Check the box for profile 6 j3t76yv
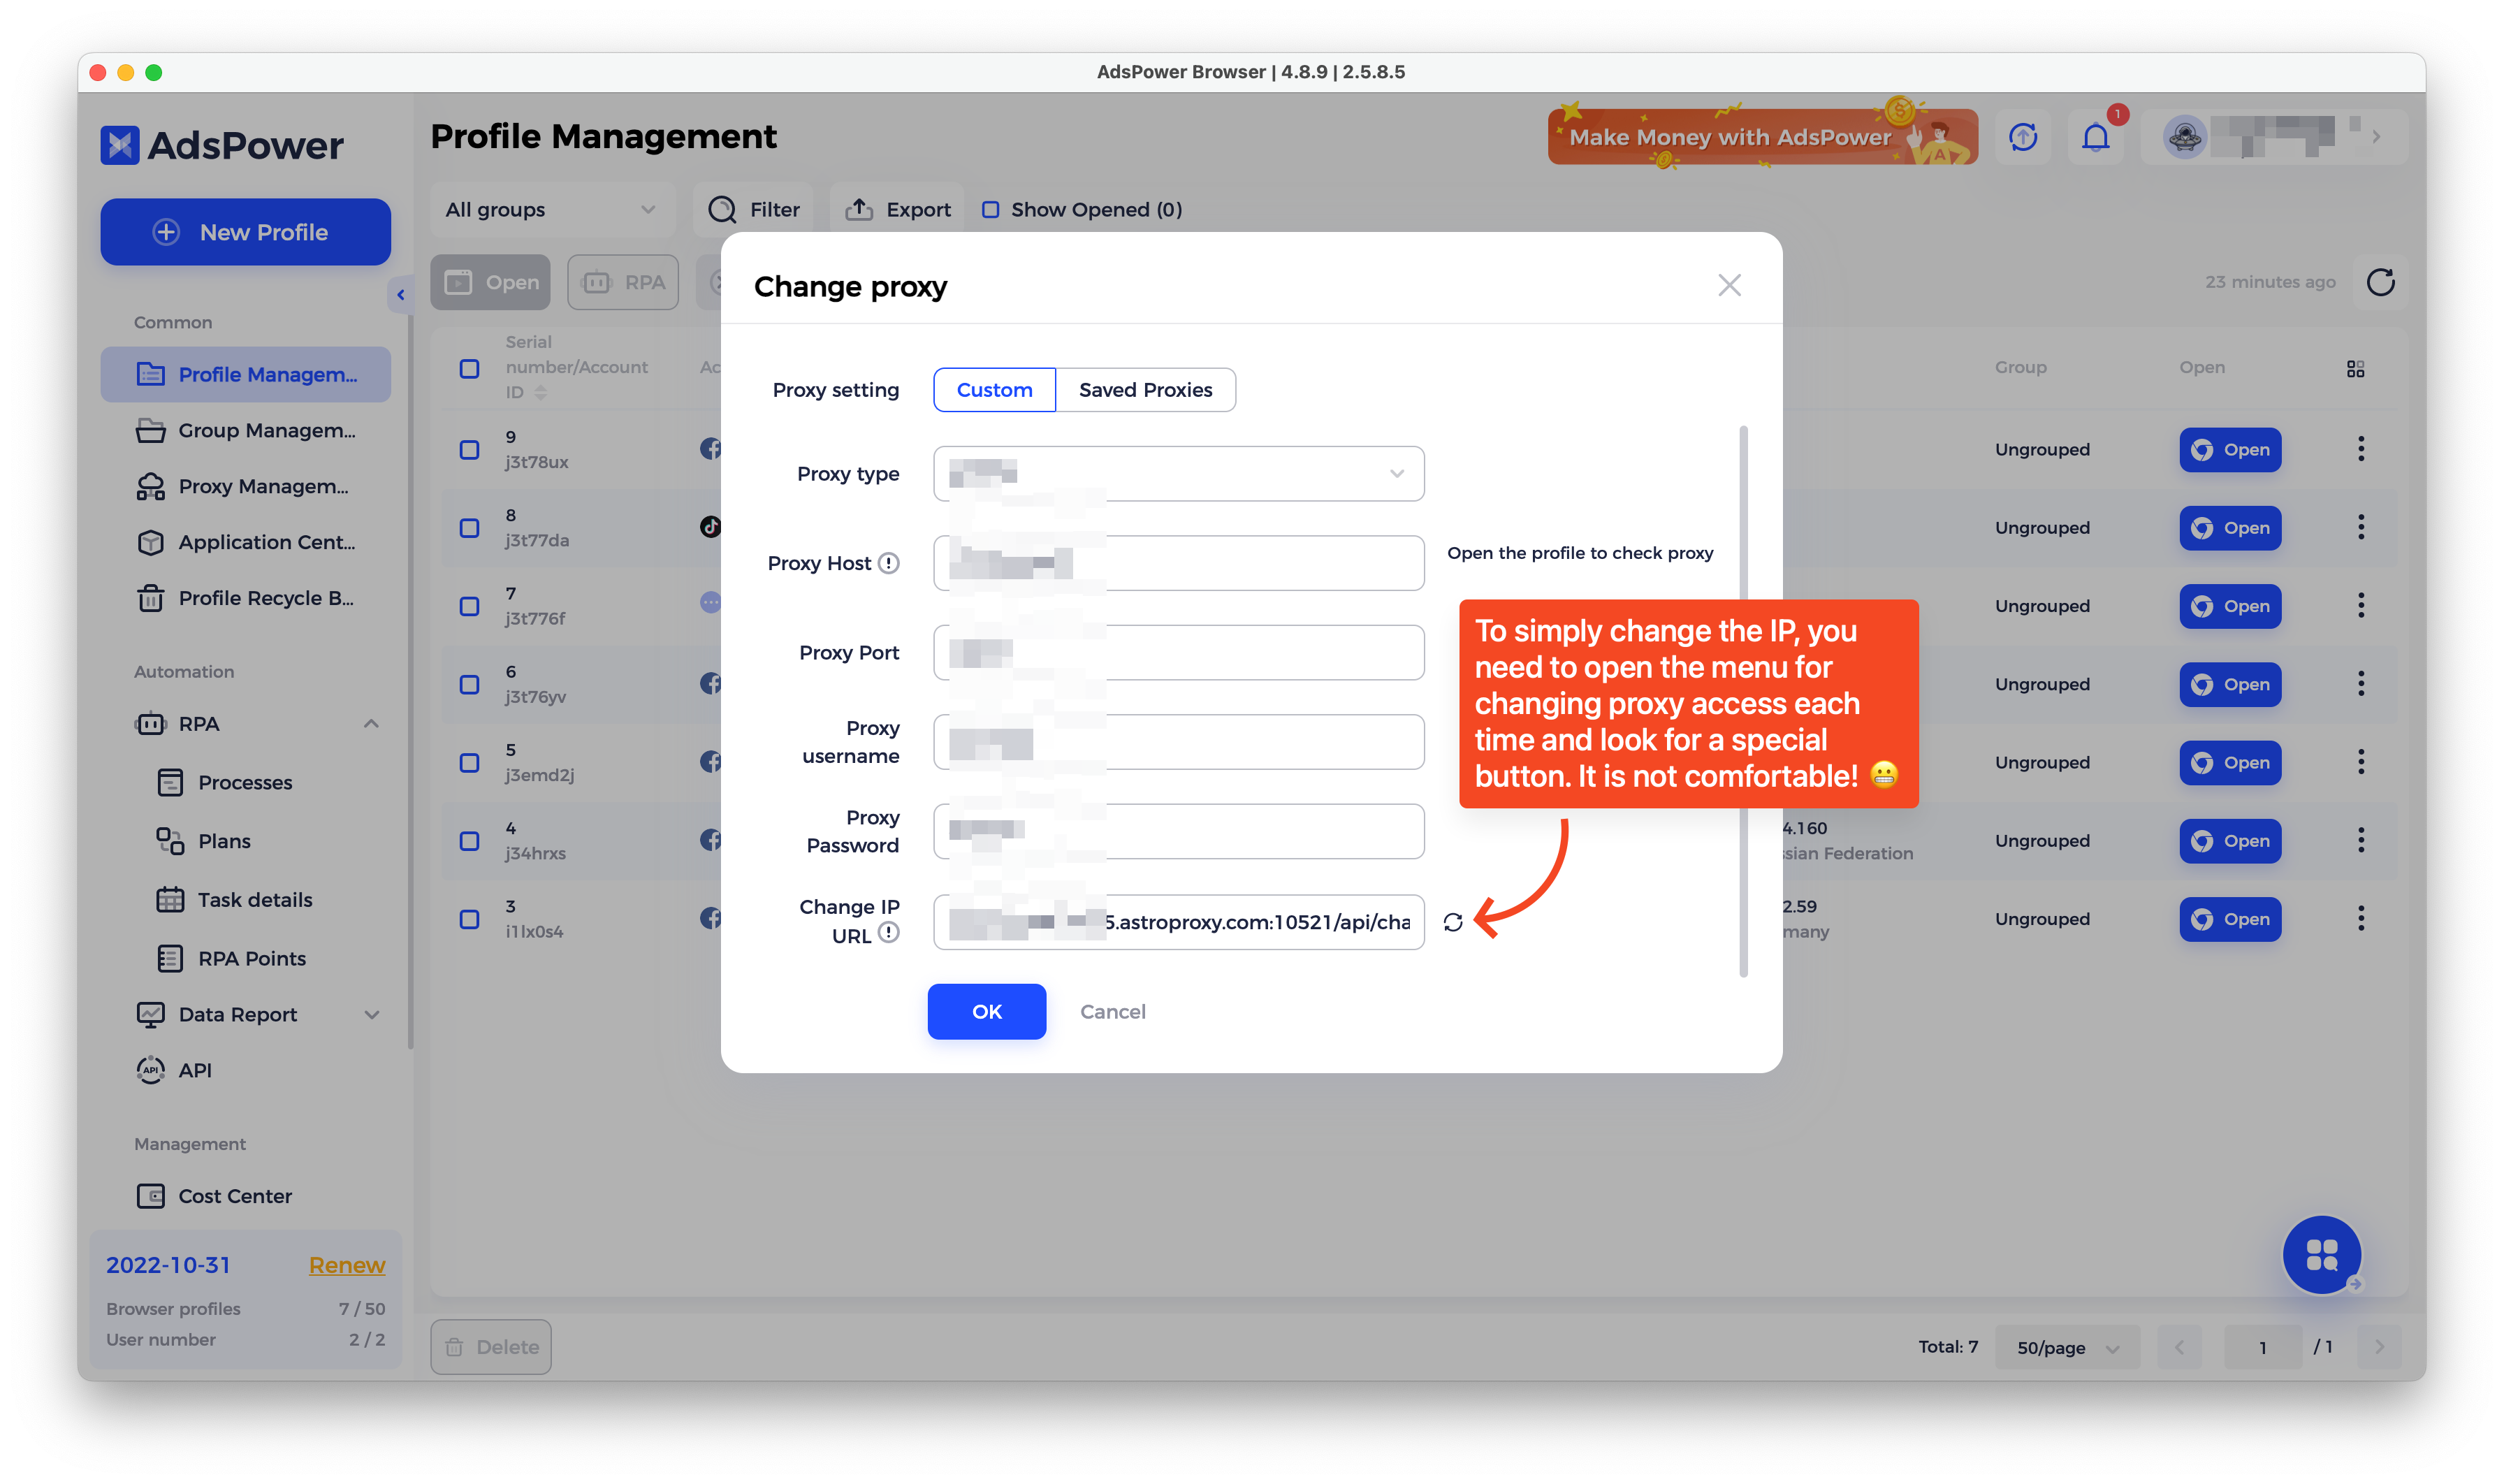The height and width of the screenshot is (1484, 2504). [469, 685]
